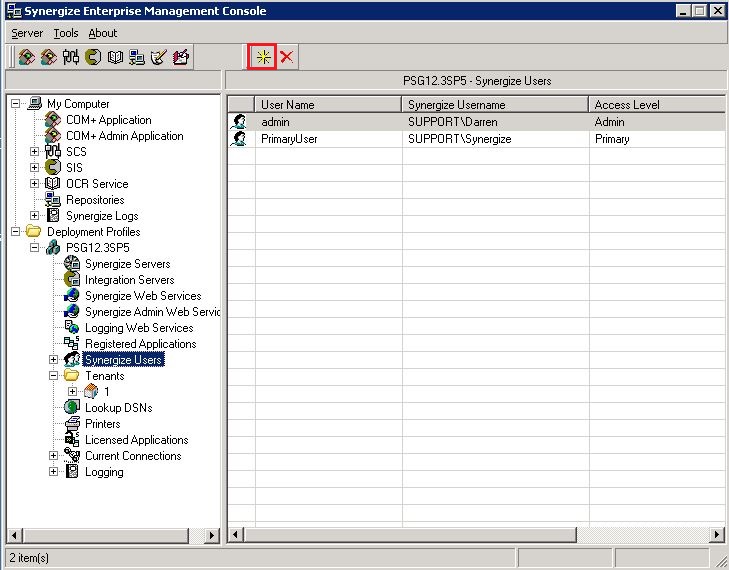Click the Printers tree icon
Screen dimensions: 729x570
pos(72,424)
